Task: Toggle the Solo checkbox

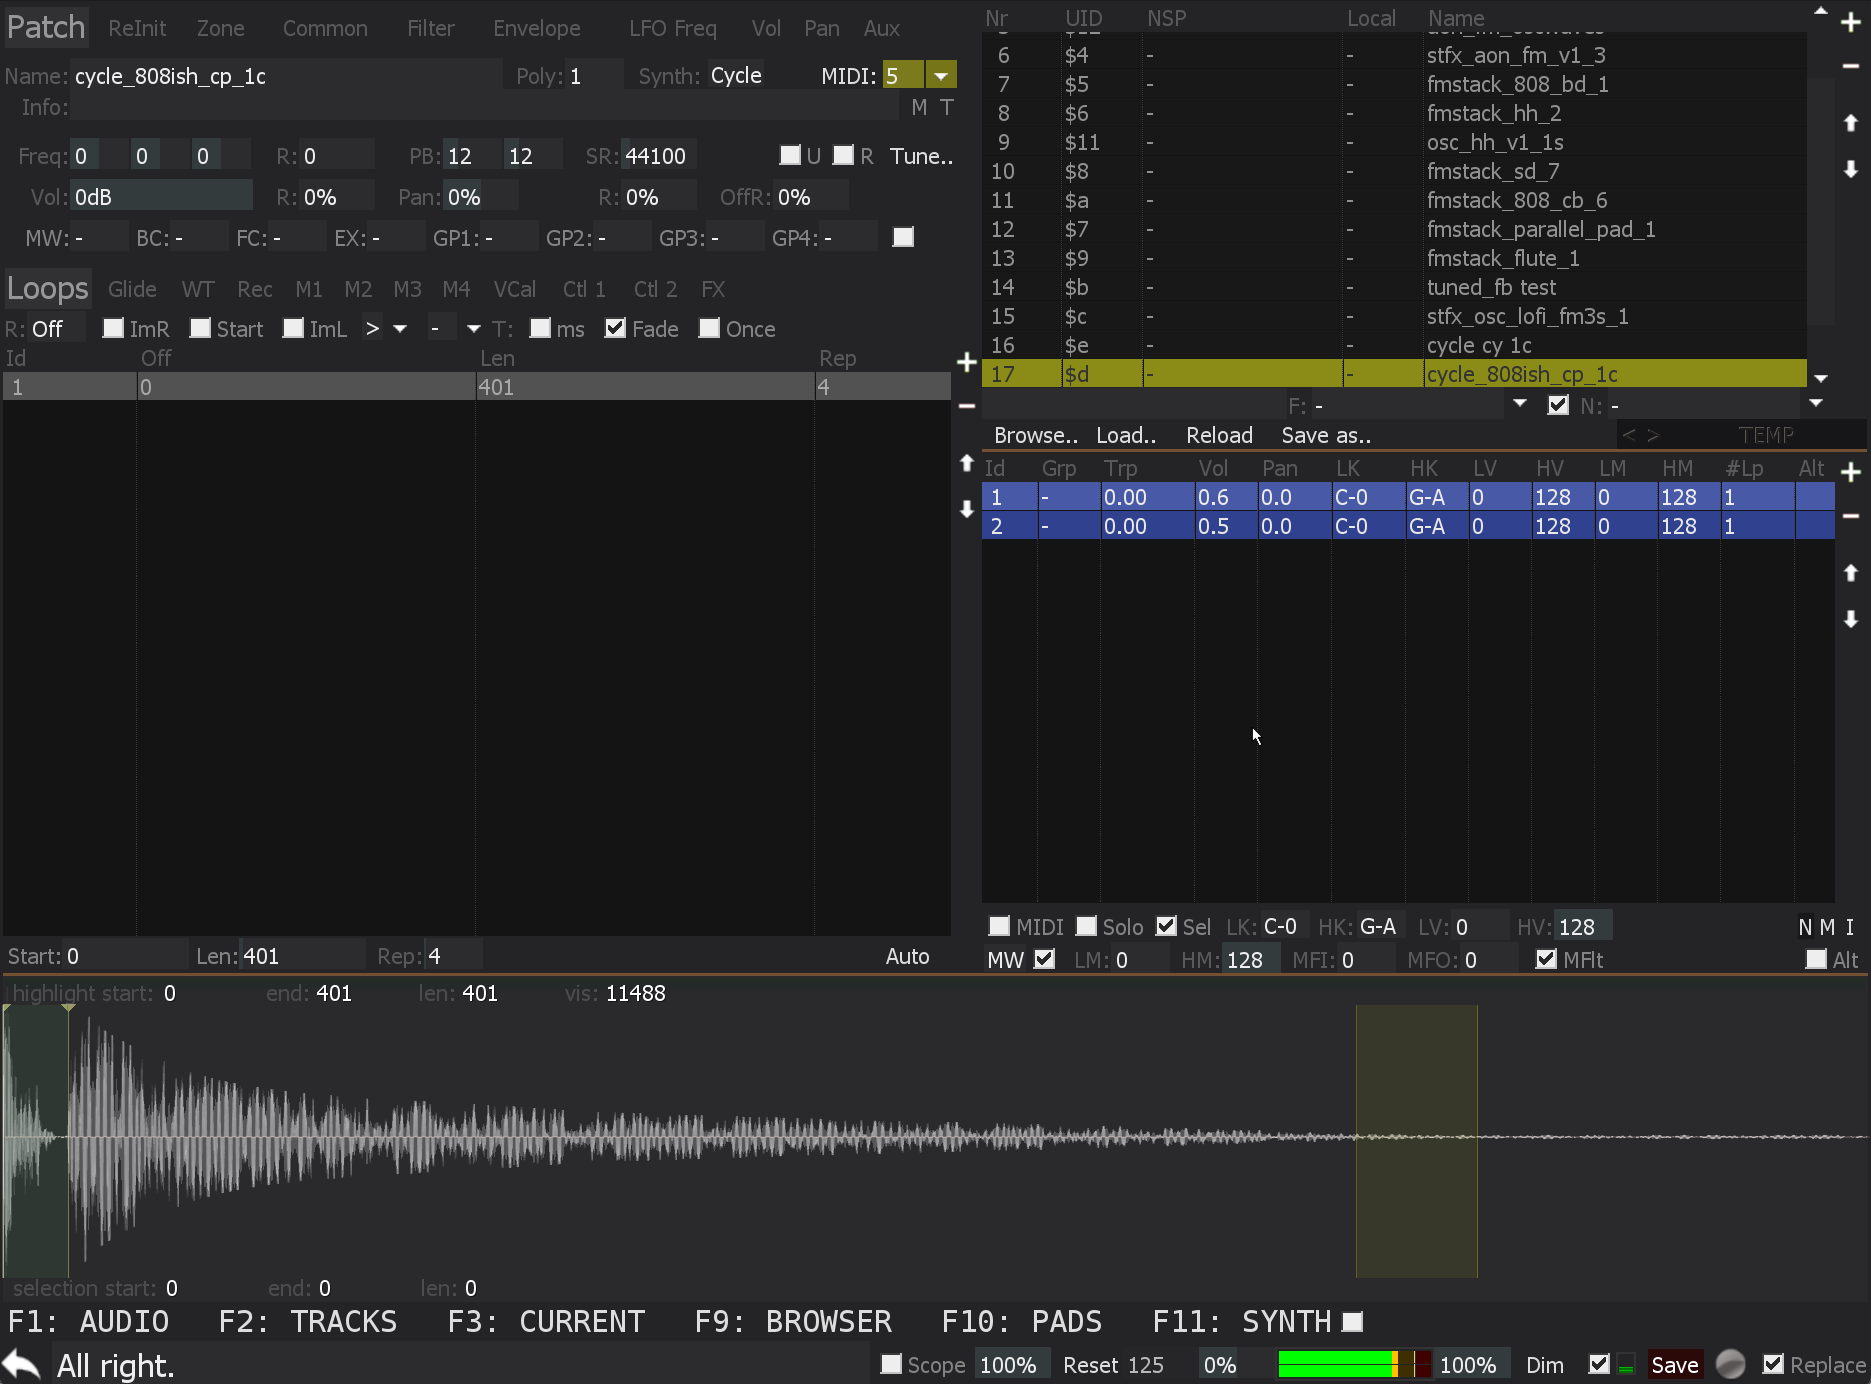Action: (1086, 927)
